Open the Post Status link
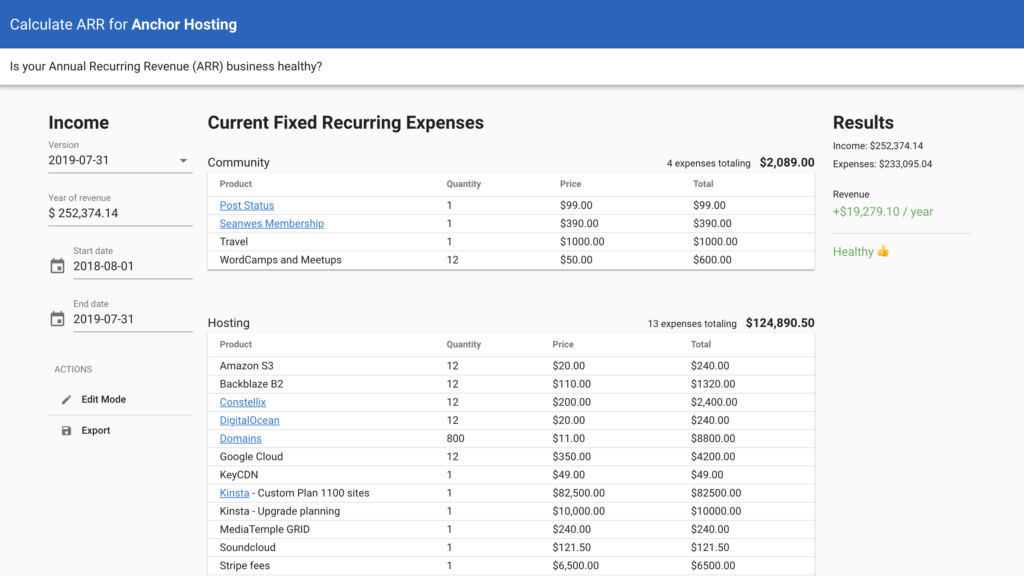1024x576 pixels. point(246,206)
